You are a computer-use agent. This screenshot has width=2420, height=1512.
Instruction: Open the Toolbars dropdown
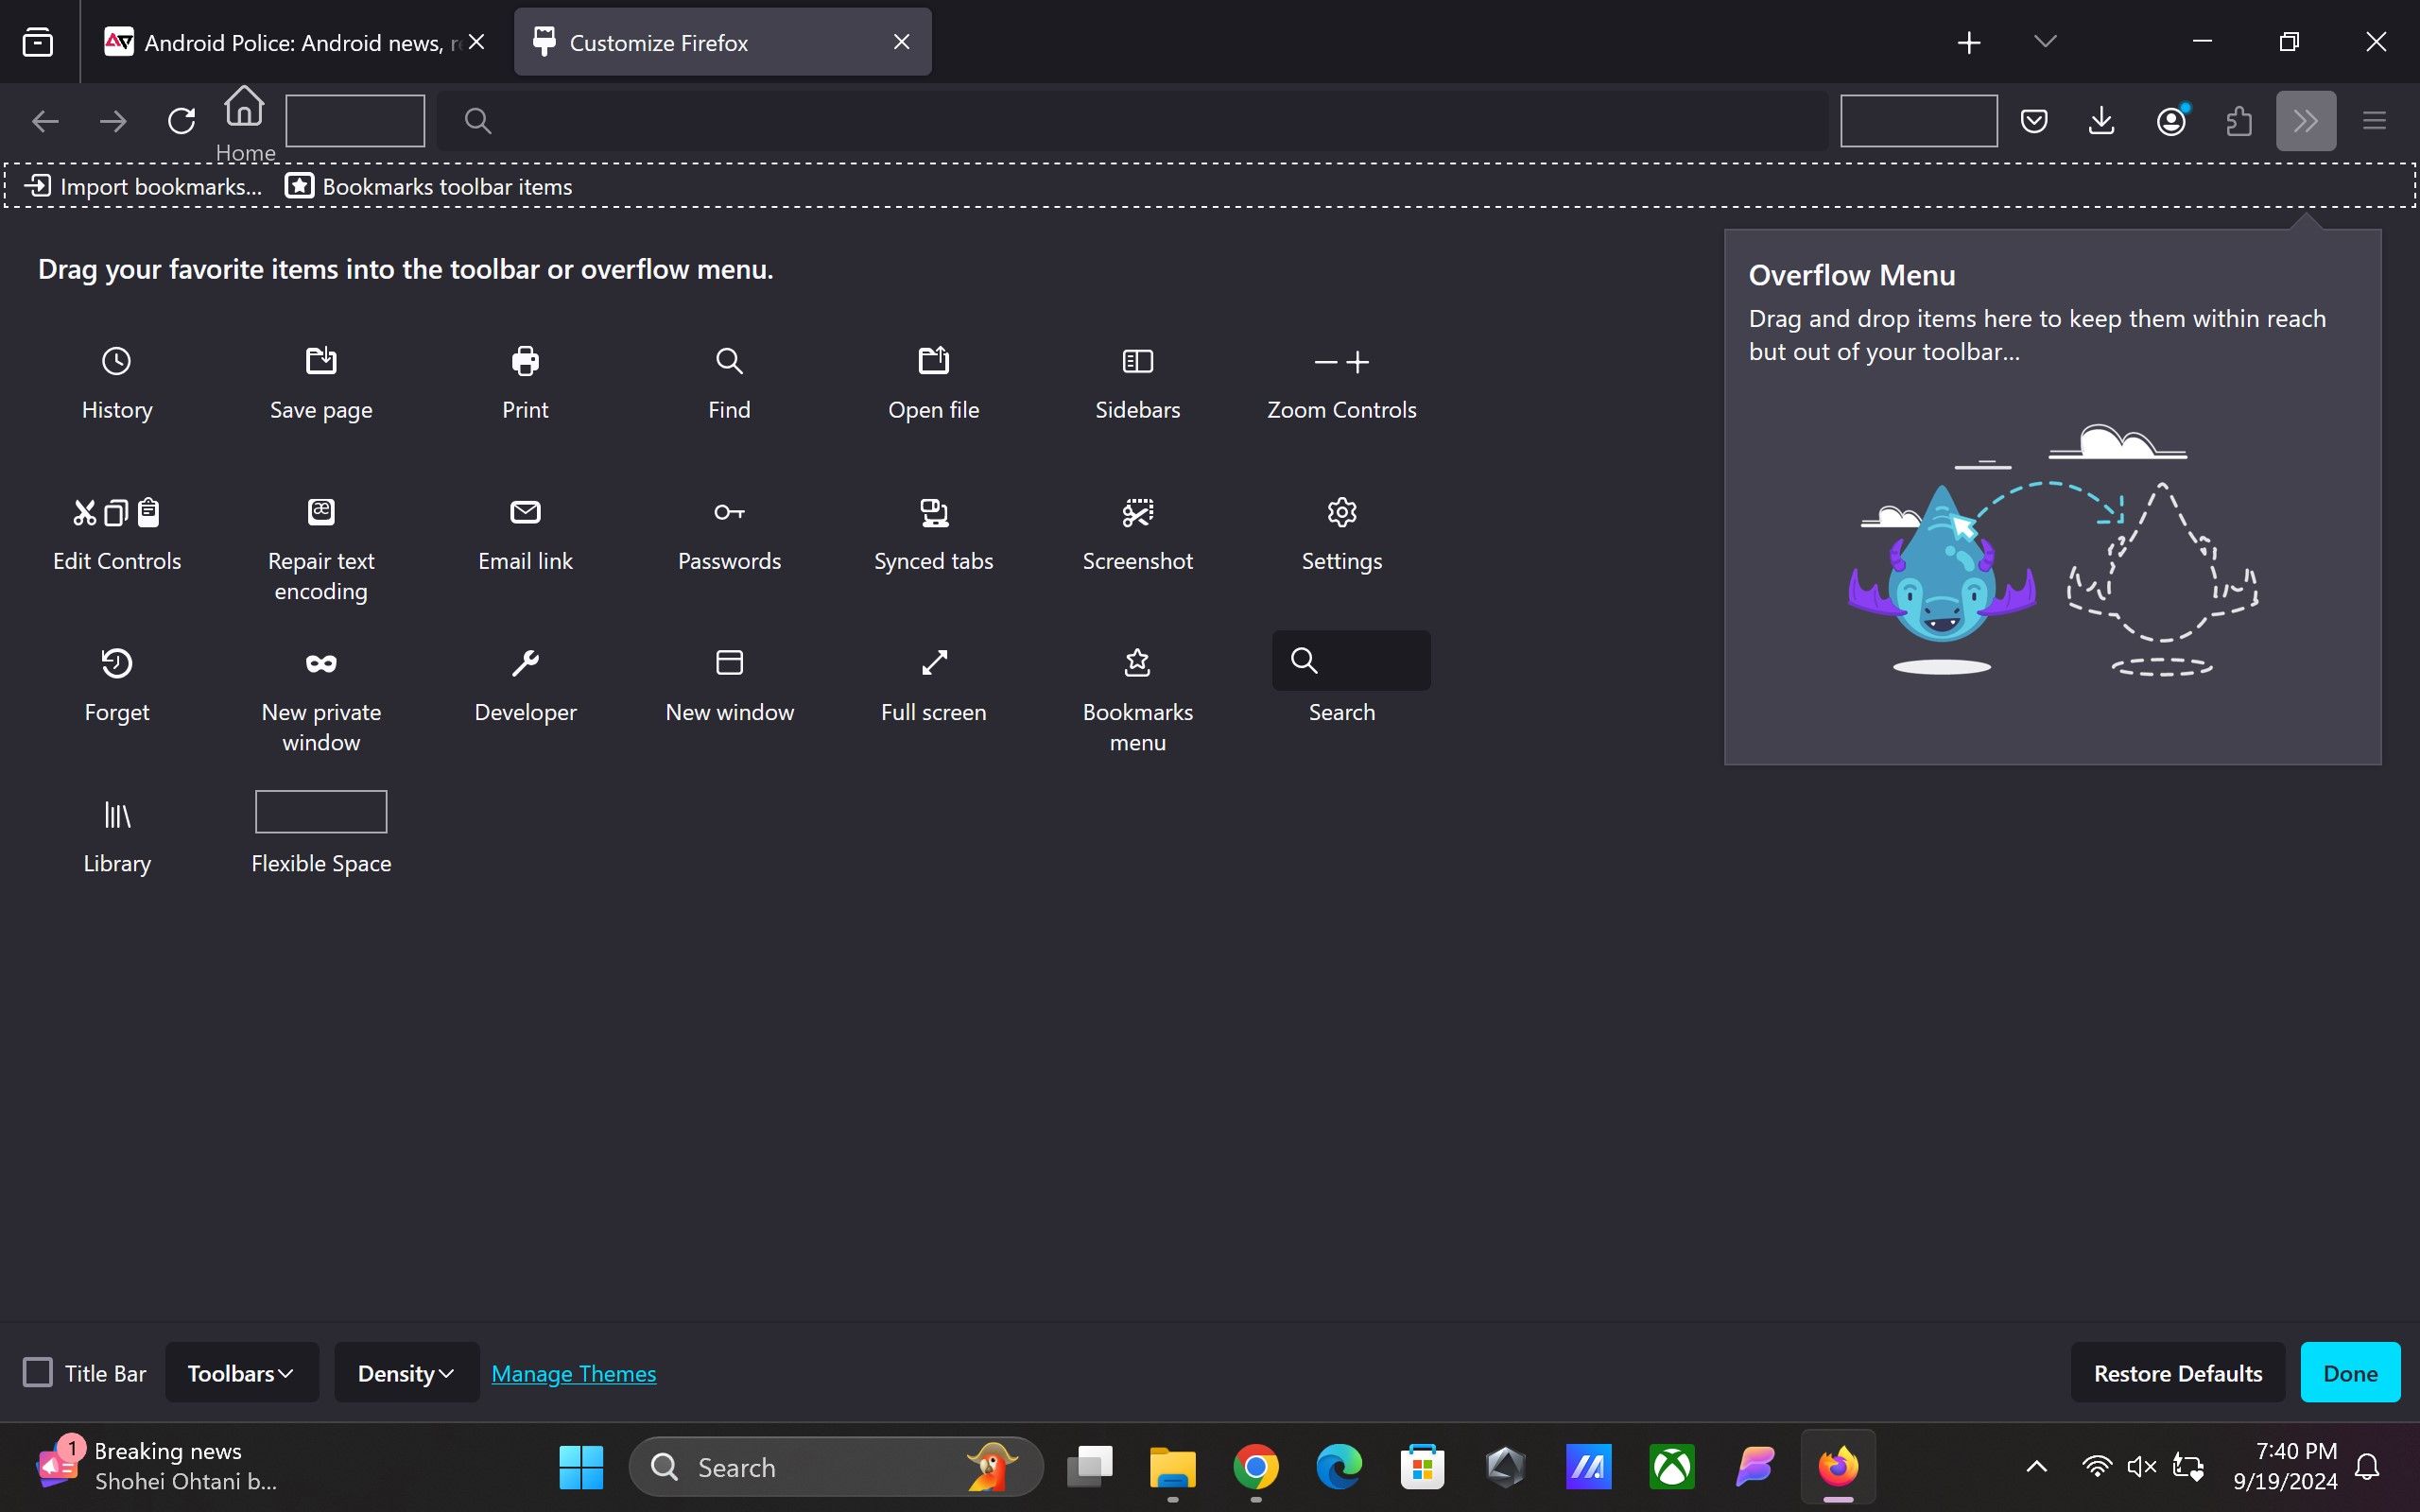[x=240, y=1372]
